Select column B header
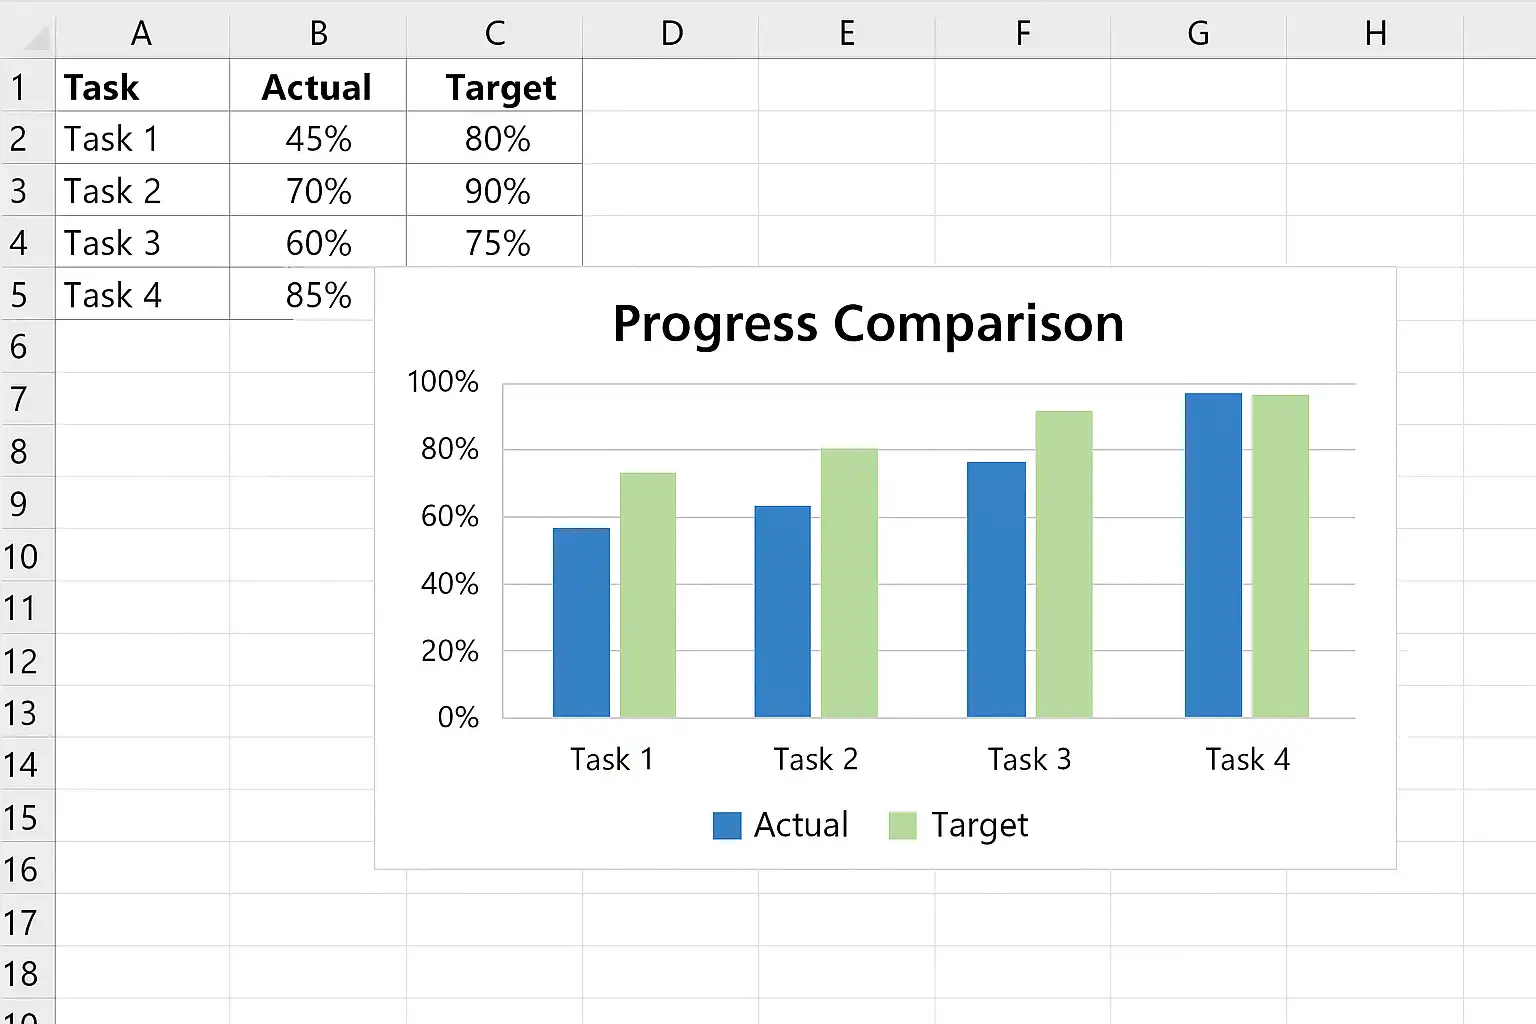Image resolution: width=1536 pixels, height=1024 pixels. pyautogui.click(x=318, y=34)
